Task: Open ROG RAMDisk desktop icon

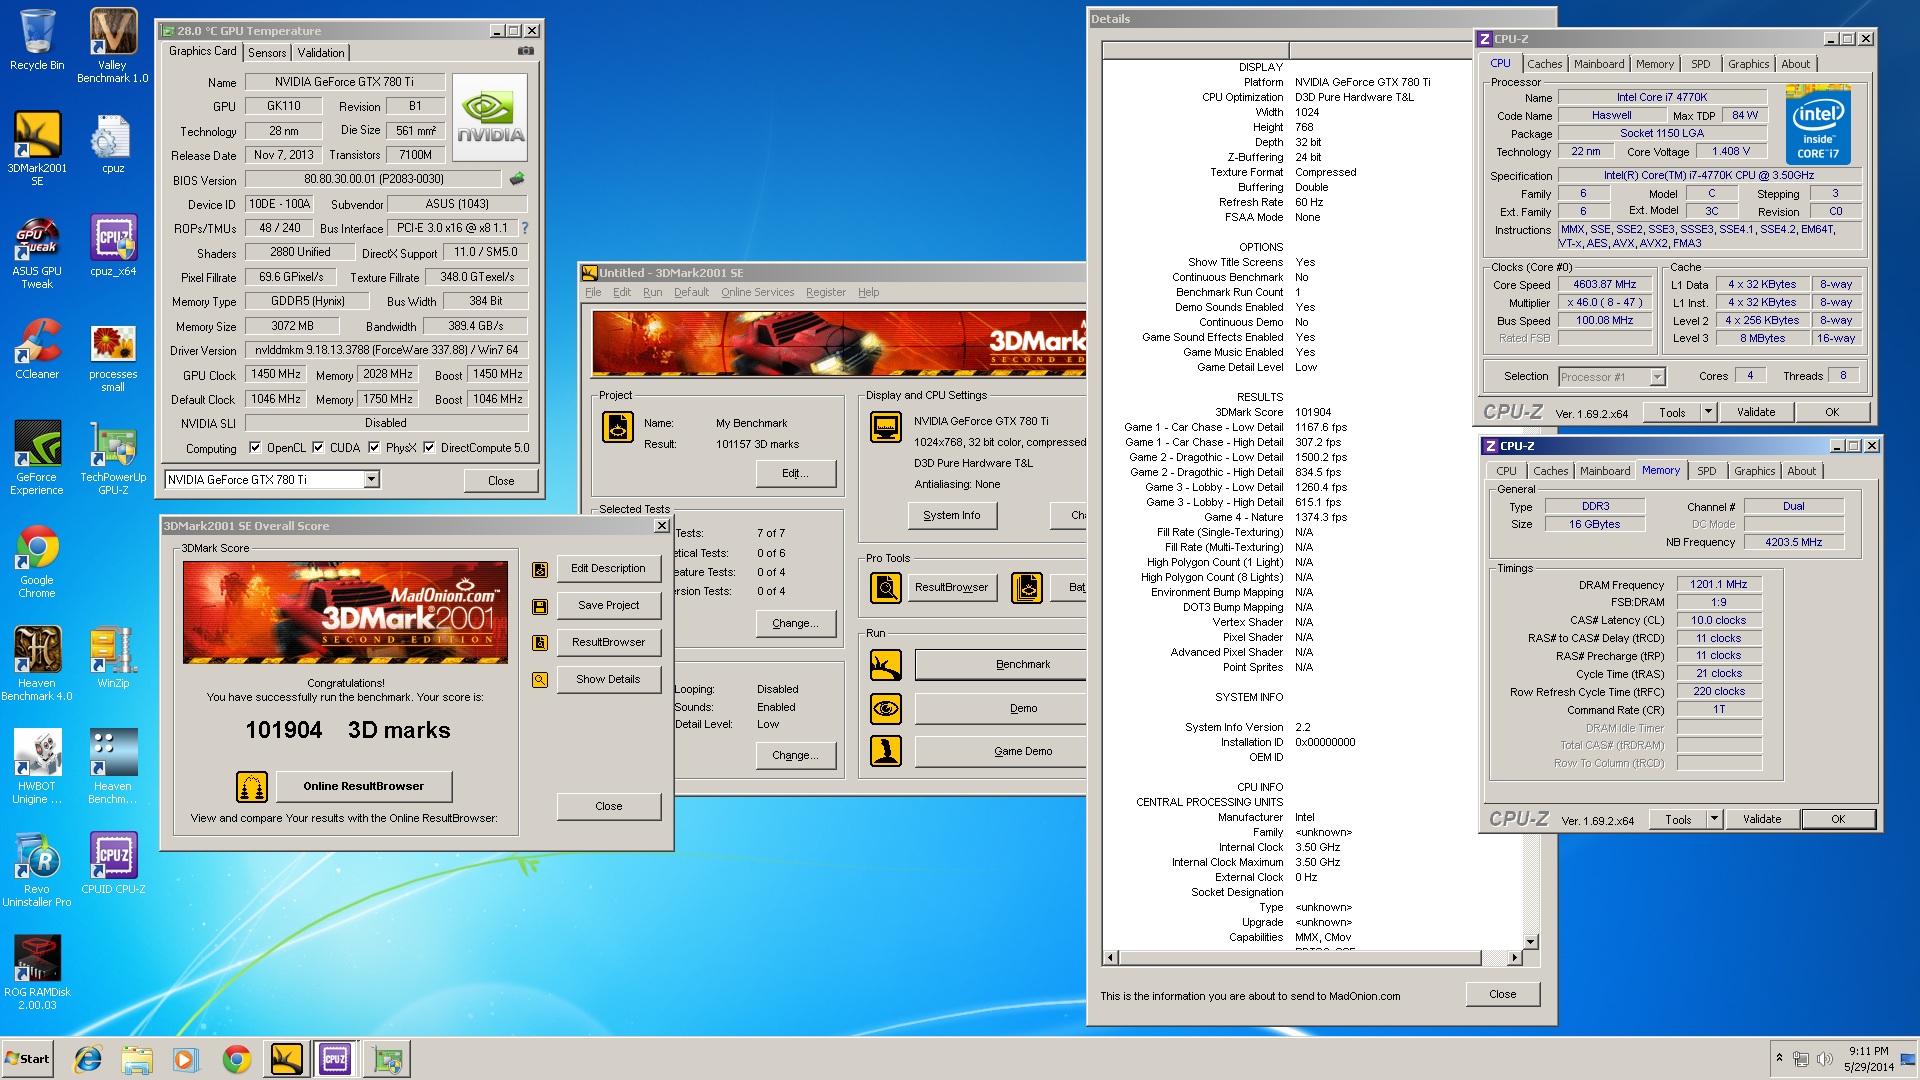Action: click(x=37, y=973)
